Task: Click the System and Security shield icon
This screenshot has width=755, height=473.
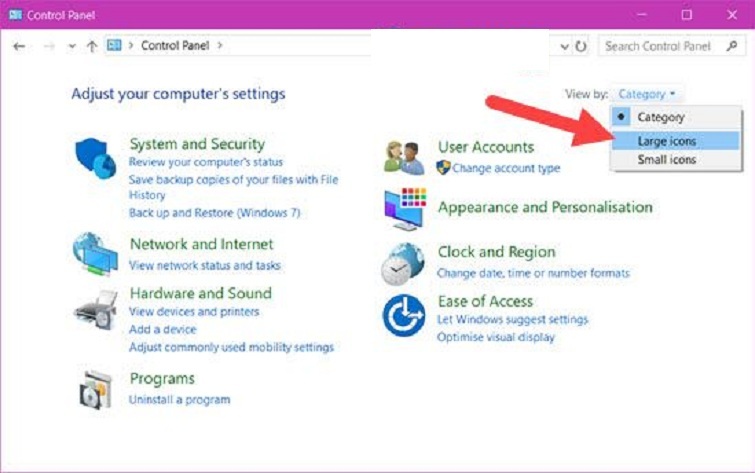Action: (x=96, y=159)
